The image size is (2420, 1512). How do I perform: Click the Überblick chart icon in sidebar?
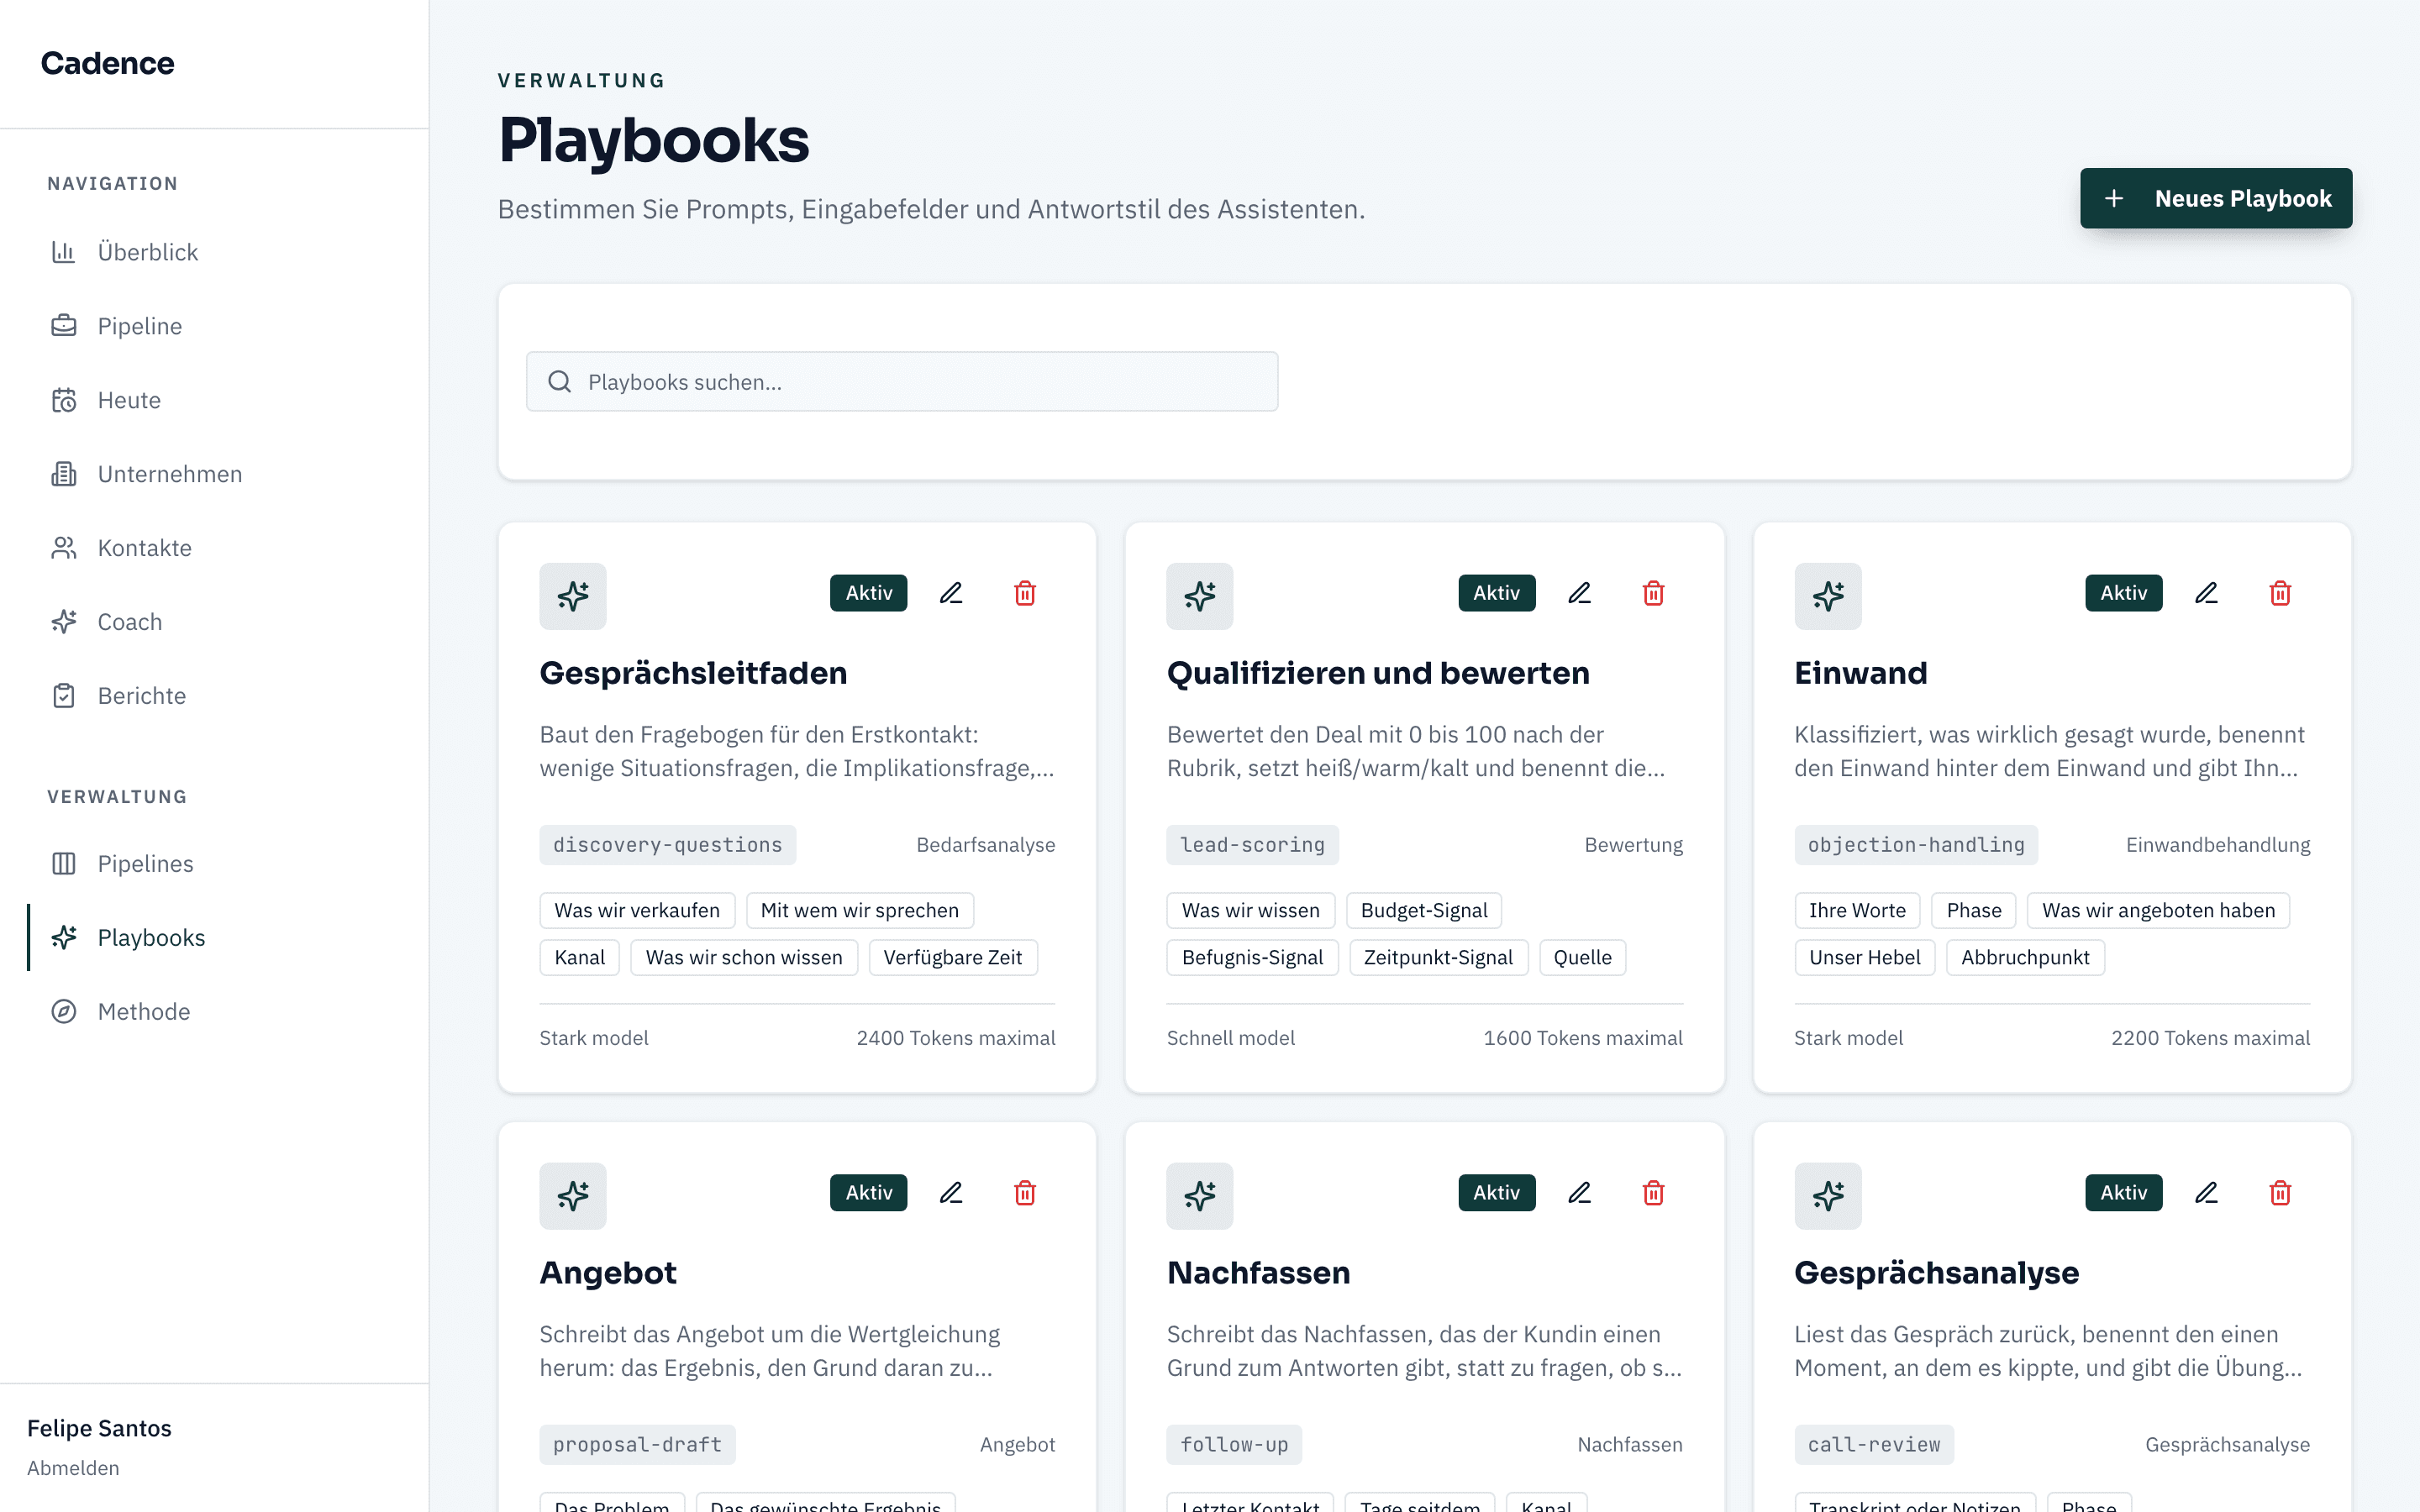tap(64, 252)
